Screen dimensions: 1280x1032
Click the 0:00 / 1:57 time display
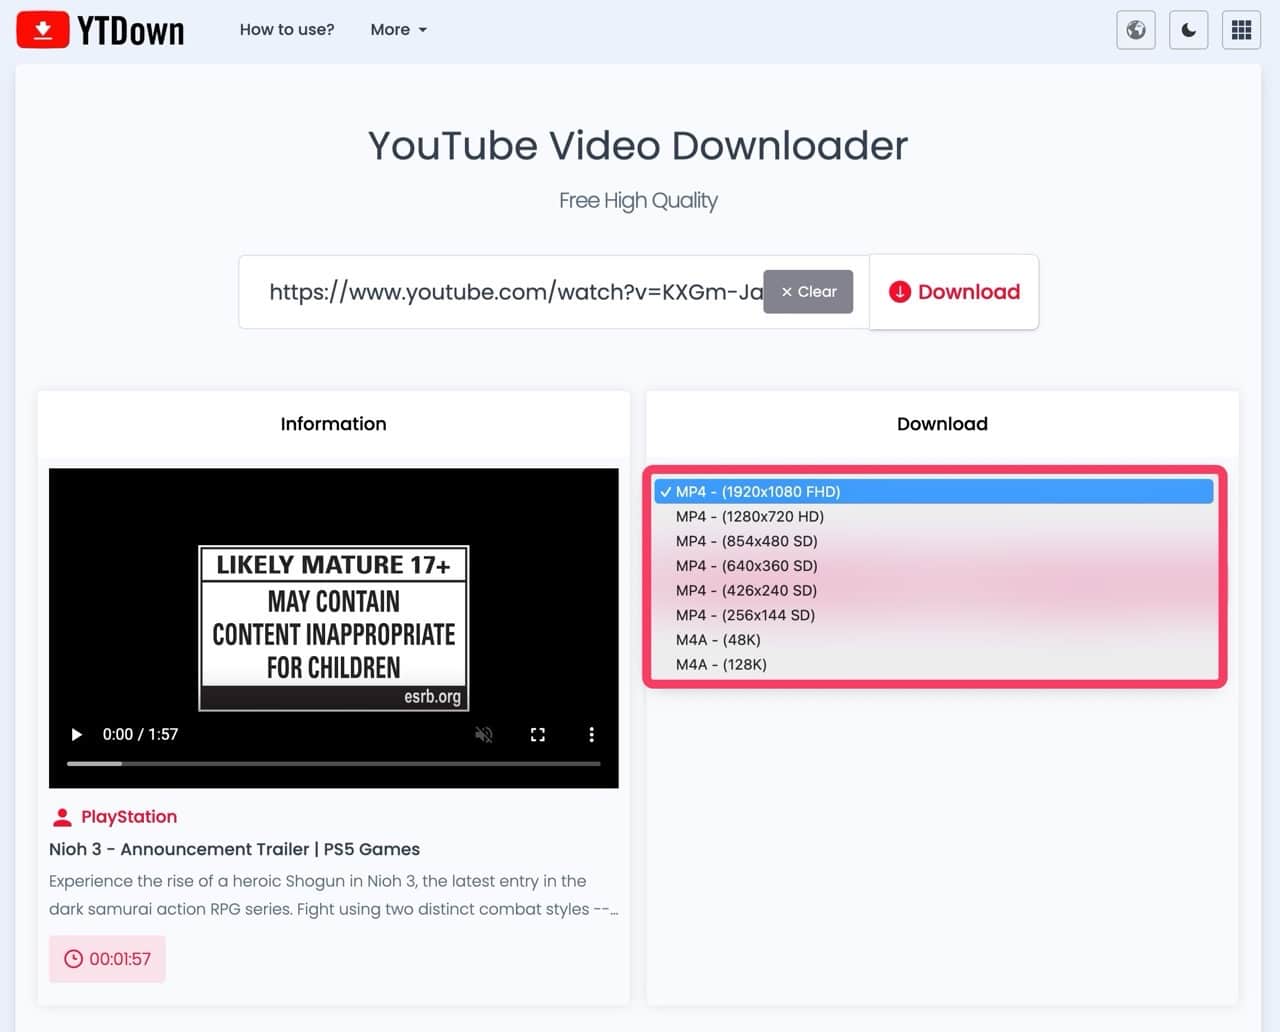click(140, 735)
